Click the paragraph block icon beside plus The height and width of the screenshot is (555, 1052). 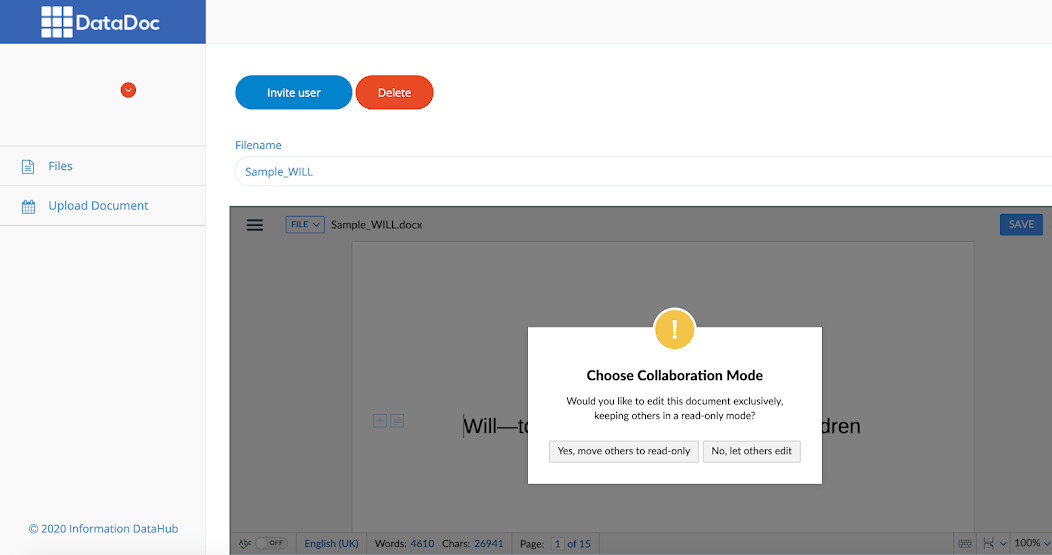(x=397, y=421)
